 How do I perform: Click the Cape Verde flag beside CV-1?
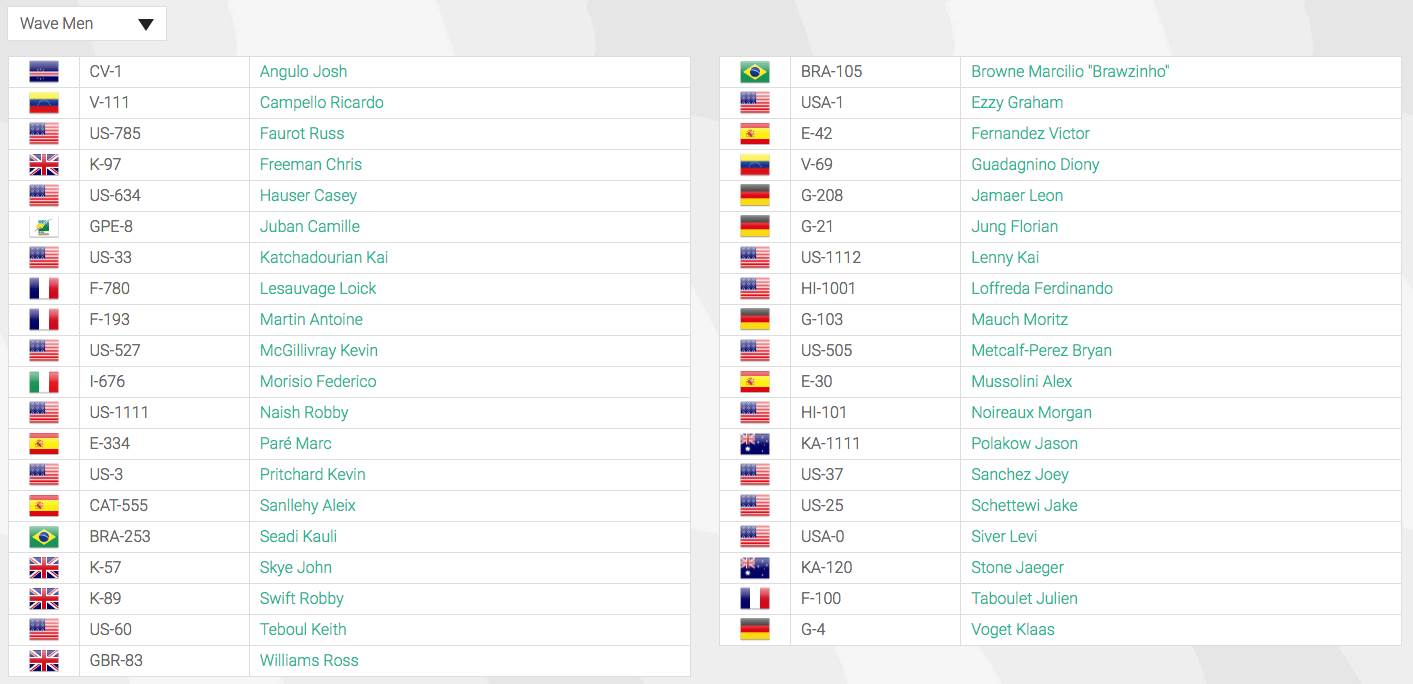coord(44,72)
